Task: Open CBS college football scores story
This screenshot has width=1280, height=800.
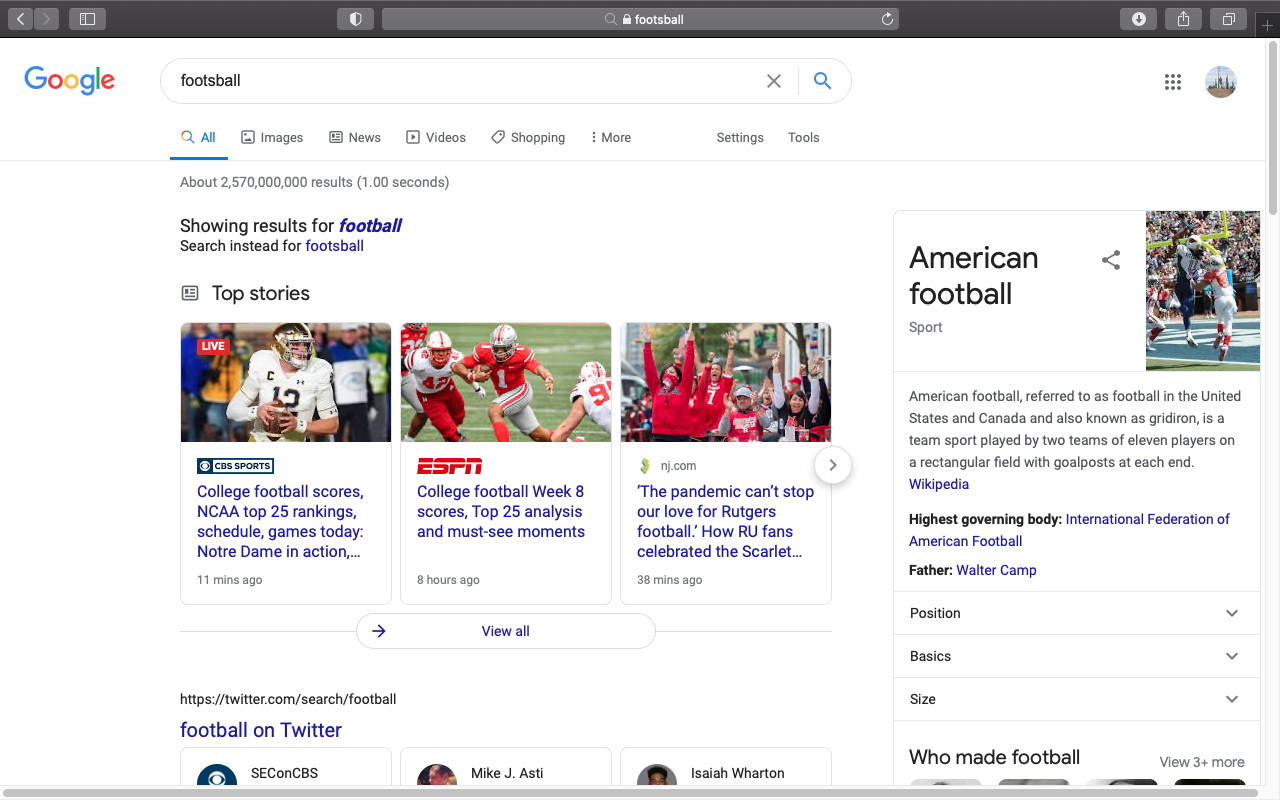Action: [x=281, y=521]
